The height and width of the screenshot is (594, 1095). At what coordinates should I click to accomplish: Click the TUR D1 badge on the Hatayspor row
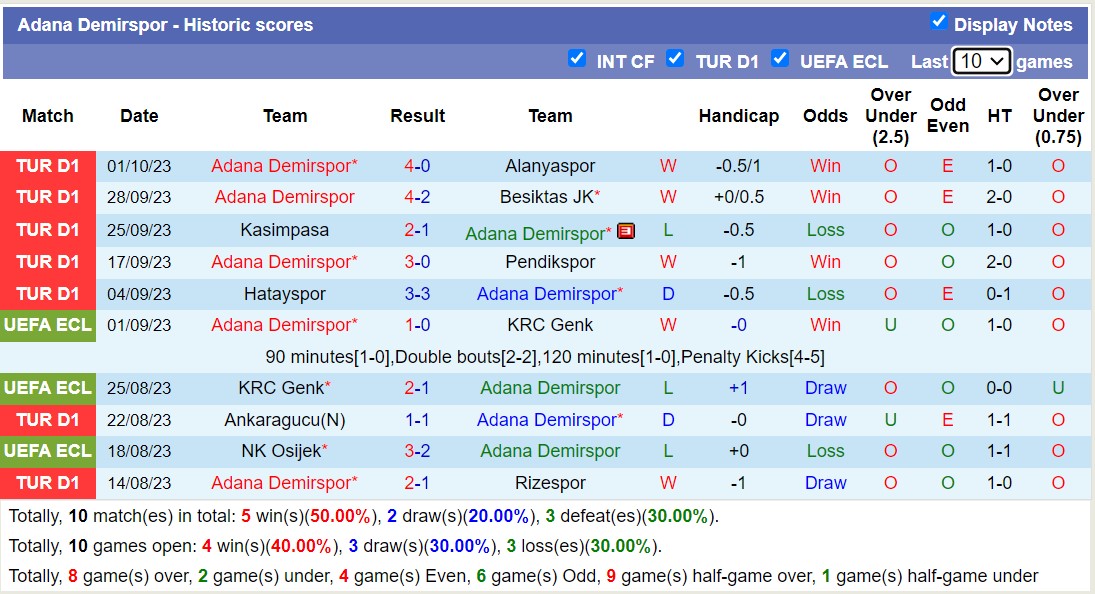(47, 293)
